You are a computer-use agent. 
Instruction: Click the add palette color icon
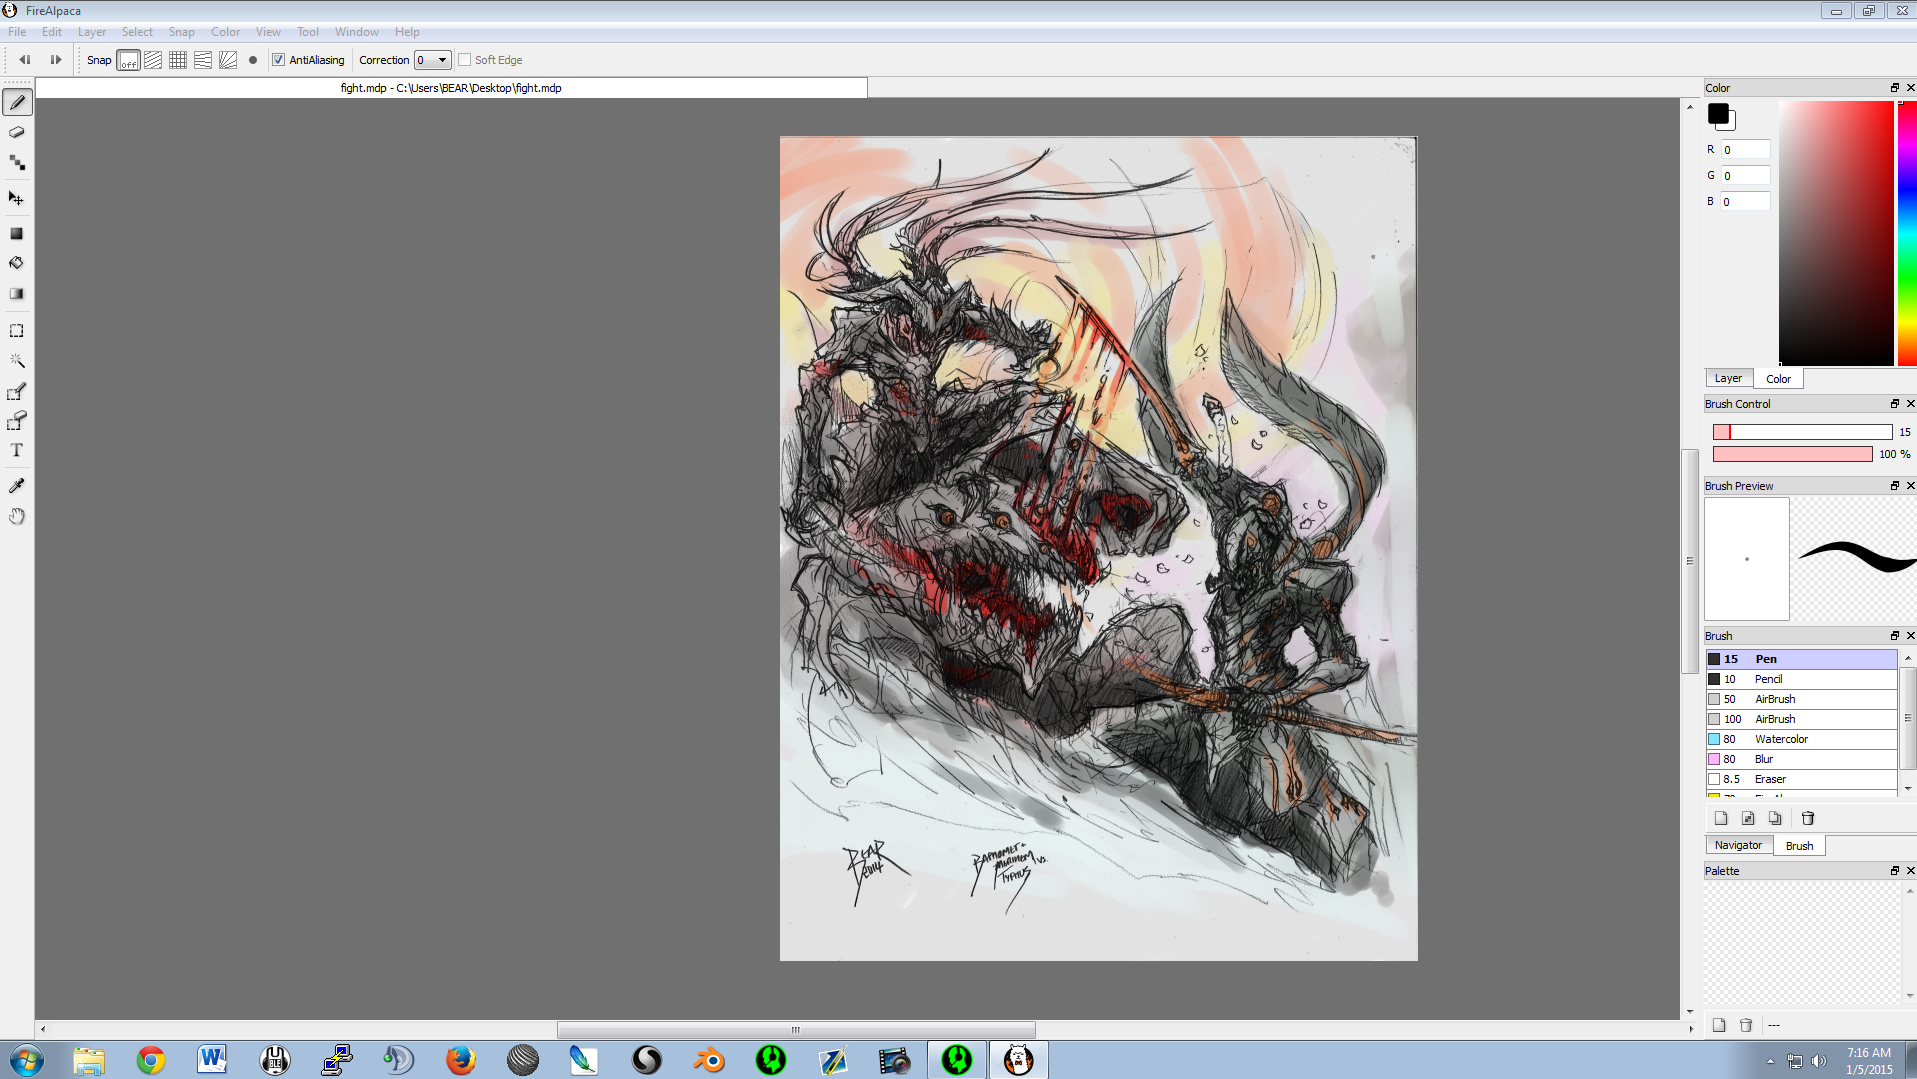pyautogui.click(x=1719, y=1025)
